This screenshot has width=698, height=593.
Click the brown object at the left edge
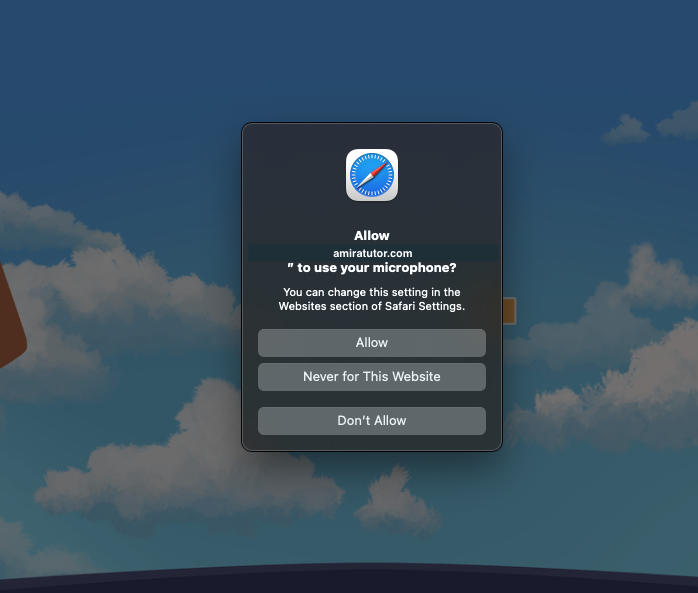coord(10,315)
